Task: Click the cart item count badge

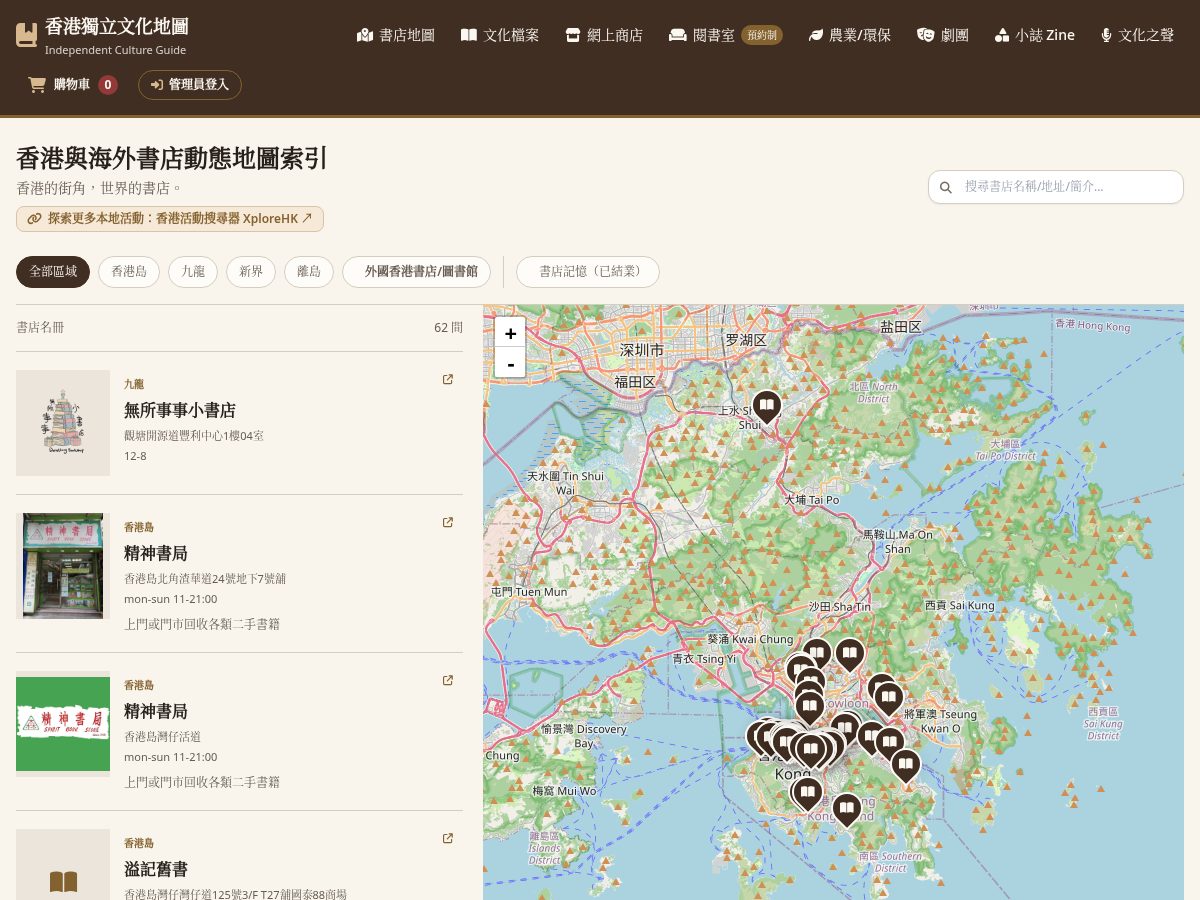Action: coord(108,85)
